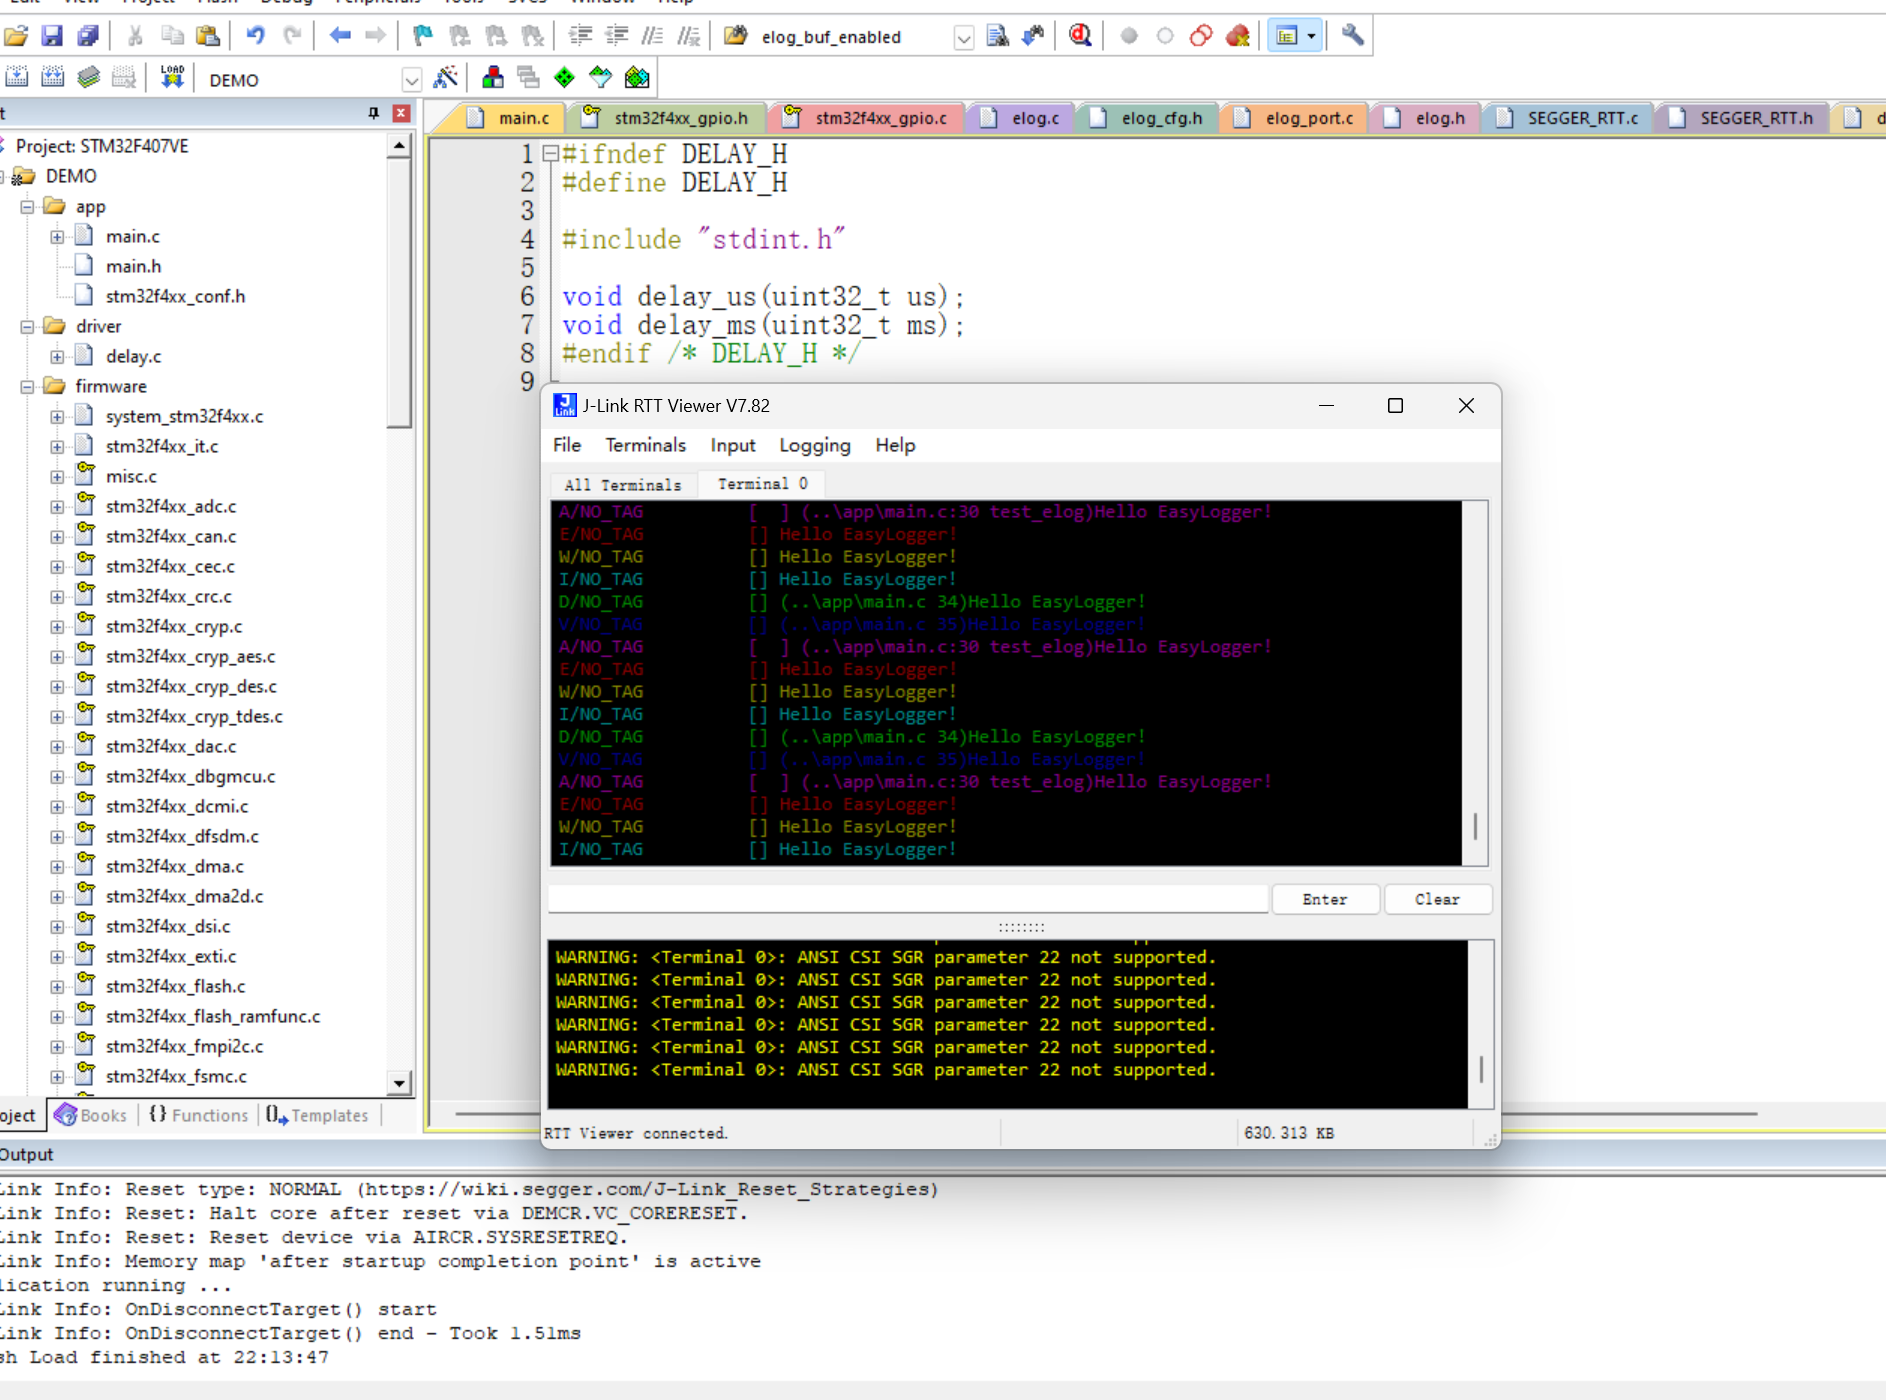Viewport: 1886px width, 1400px height.
Task: Open the window layout dropdown arrow
Action: point(1312,37)
